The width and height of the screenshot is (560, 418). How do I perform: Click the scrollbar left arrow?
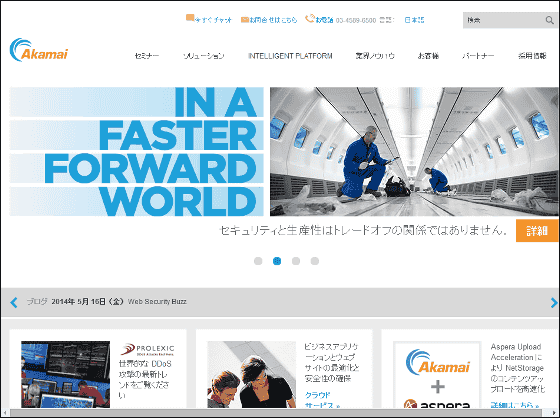click(5, 413)
